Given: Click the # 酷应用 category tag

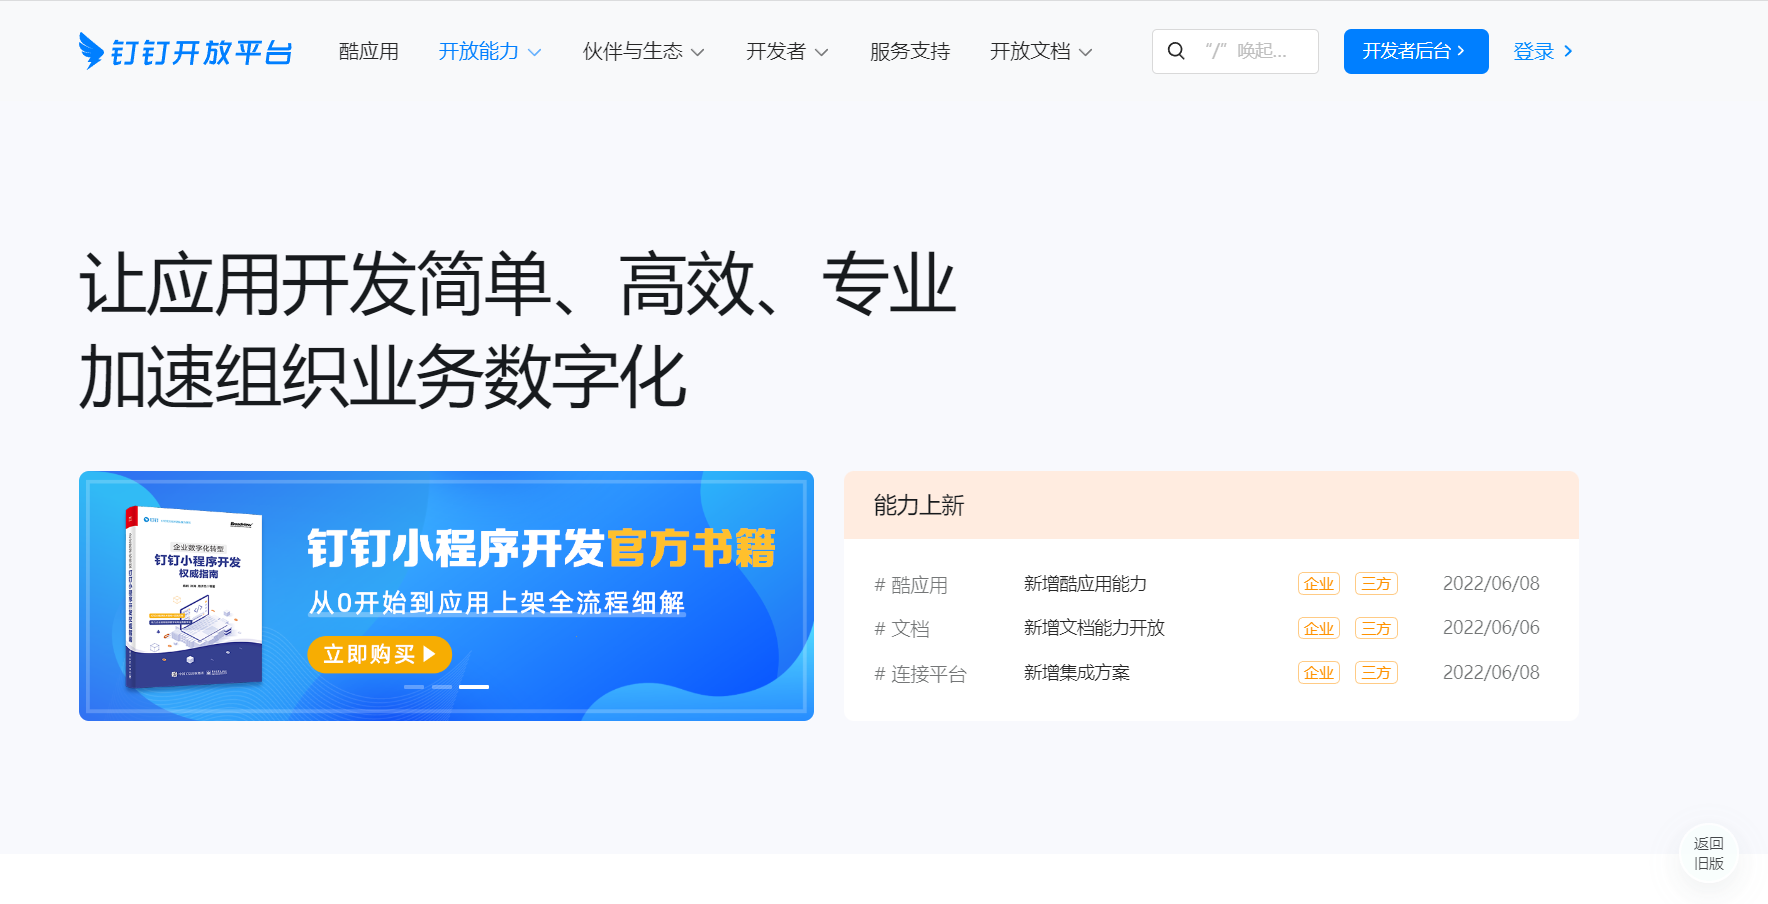Looking at the screenshot, I should pyautogui.click(x=911, y=585).
